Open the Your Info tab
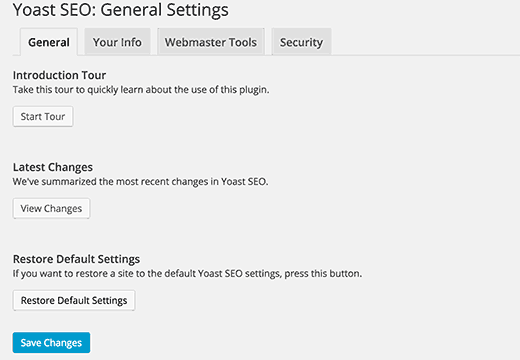520x360 pixels. pos(117,42)
